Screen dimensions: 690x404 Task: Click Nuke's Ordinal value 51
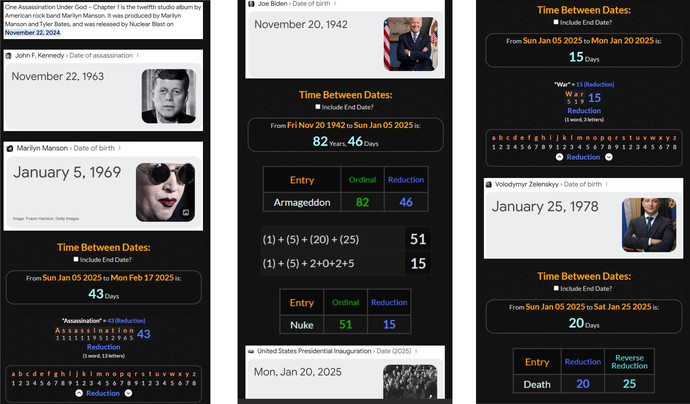coord(345,325)
